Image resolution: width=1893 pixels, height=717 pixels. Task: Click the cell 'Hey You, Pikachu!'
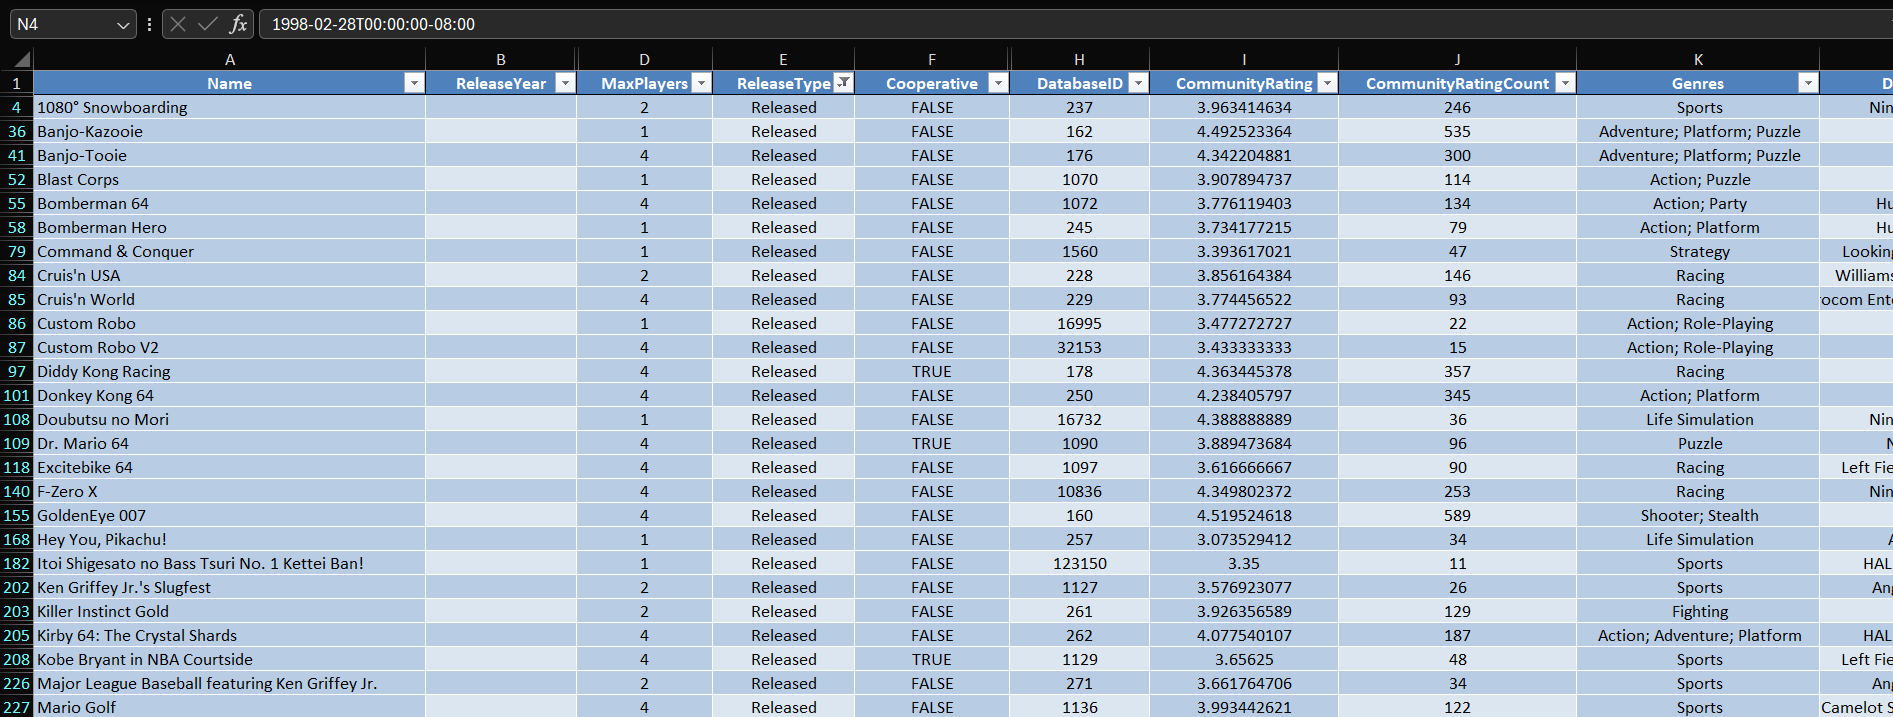(x=230, y=539)
